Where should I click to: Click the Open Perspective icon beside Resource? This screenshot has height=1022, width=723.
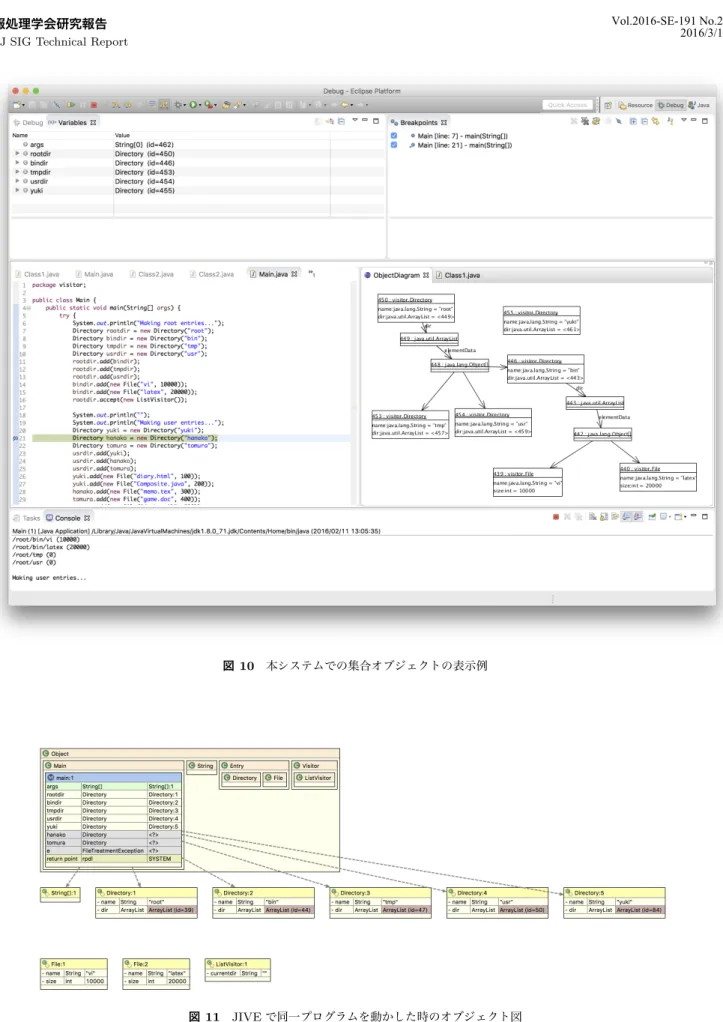coord(608,105)
